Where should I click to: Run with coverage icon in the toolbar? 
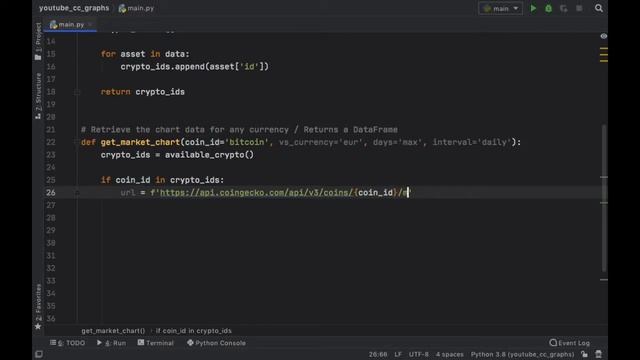coord(564,8)
